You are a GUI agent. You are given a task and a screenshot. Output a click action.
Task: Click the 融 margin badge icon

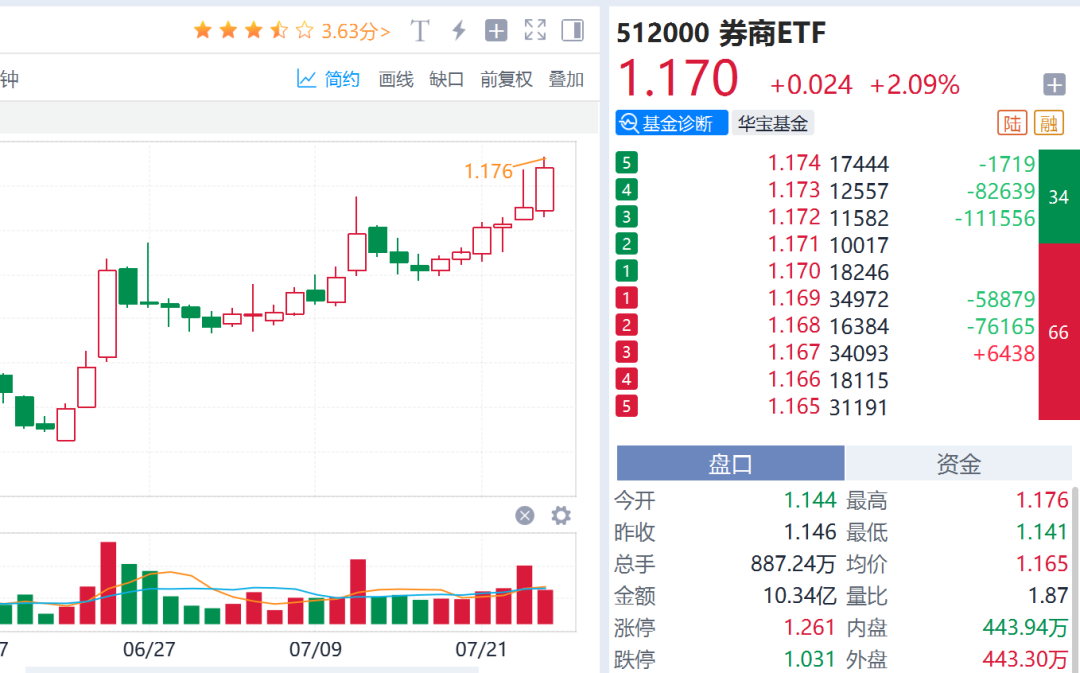coord(1049,123)
